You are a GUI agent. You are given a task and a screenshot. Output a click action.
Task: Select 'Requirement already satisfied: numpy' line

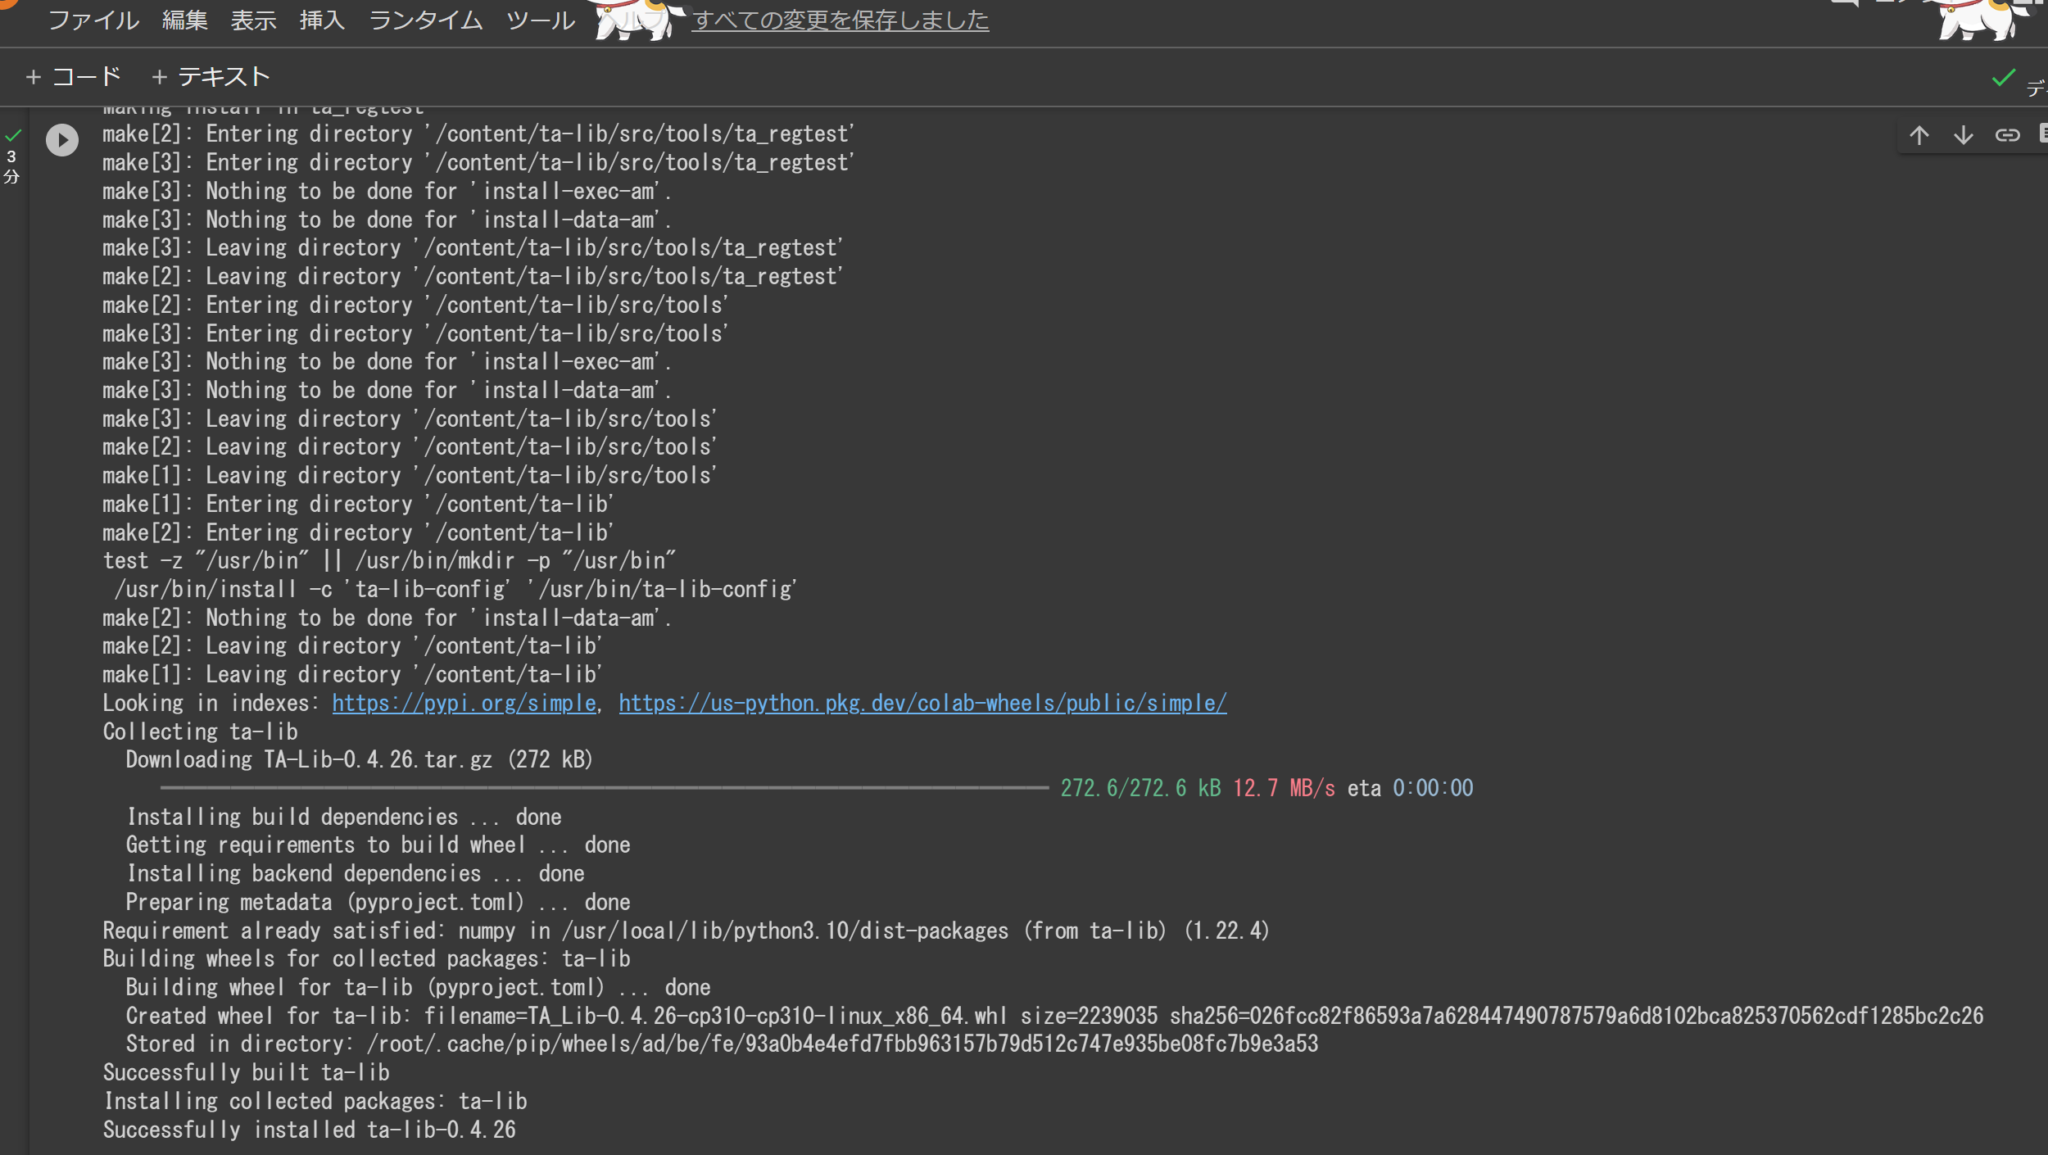pos(686,930)
